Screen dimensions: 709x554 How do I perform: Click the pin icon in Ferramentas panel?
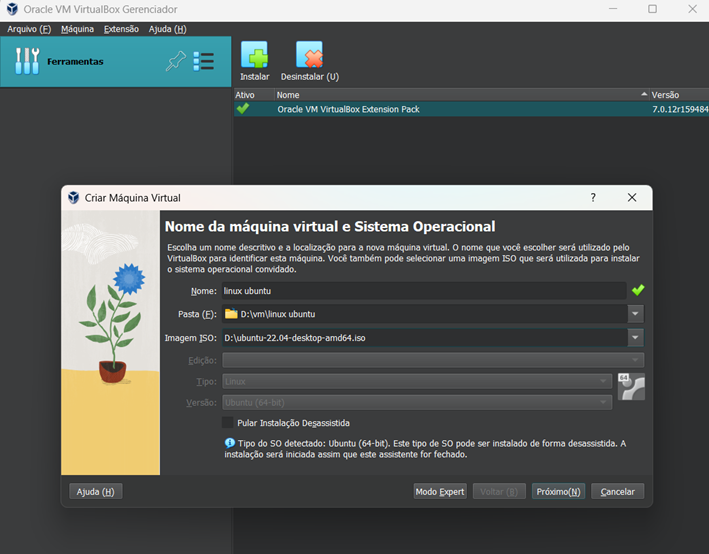pyautogui.click(x=176, y=61)
